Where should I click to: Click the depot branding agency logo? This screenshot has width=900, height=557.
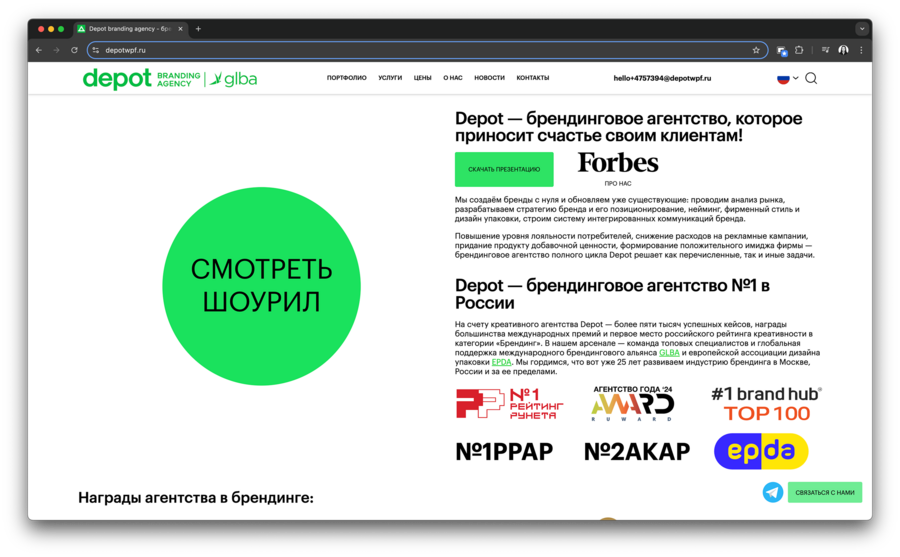tap(141, 79)
